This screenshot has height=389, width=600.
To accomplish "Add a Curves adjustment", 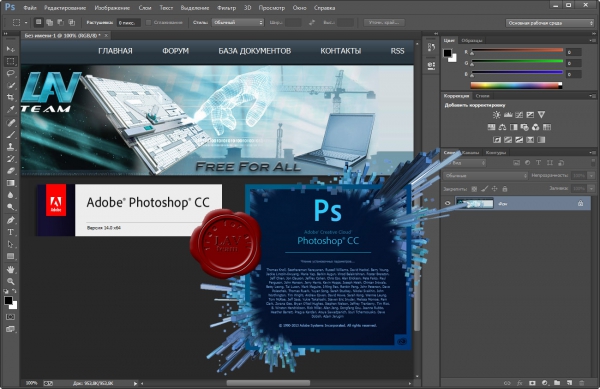I will point(519,115).
